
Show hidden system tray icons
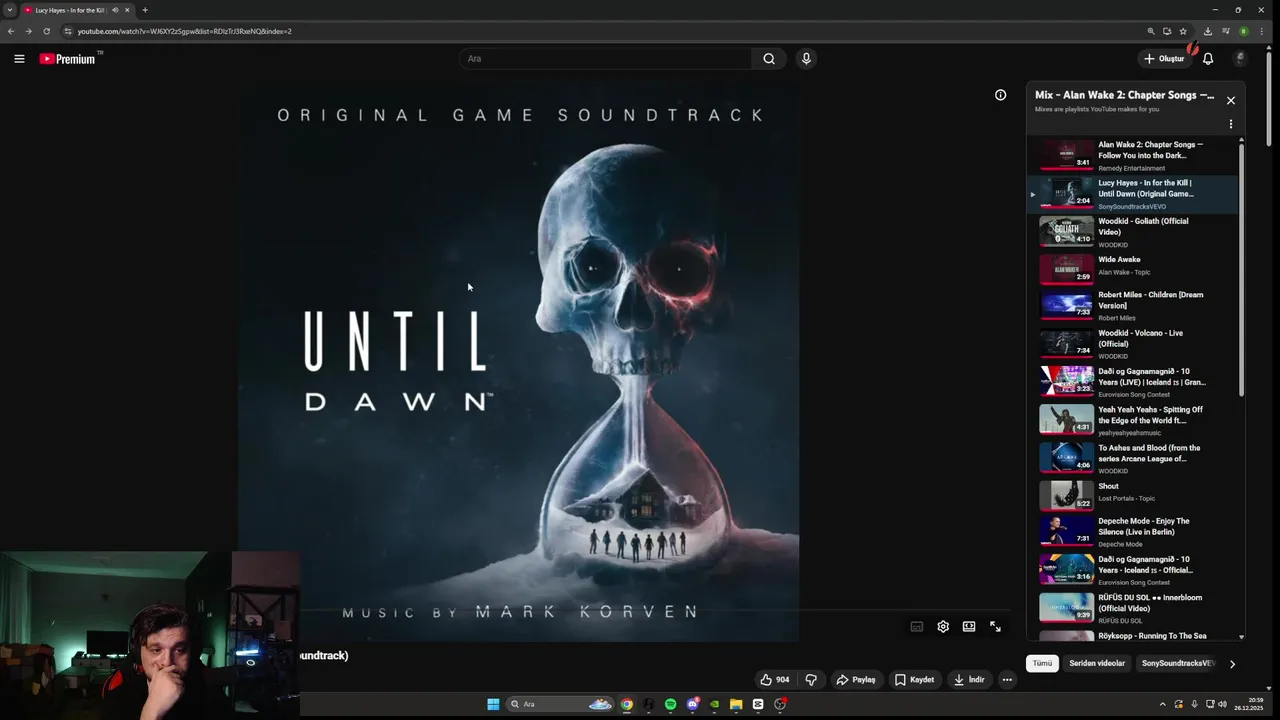[1162, 704]
